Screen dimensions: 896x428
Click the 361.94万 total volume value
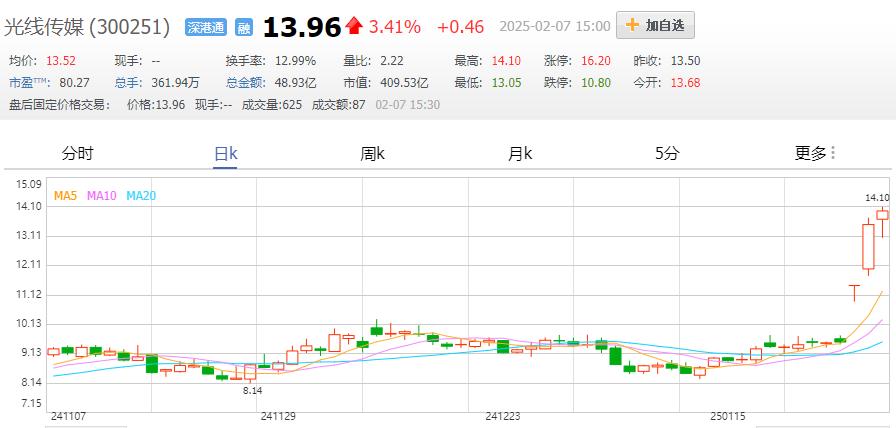[175, 83]
